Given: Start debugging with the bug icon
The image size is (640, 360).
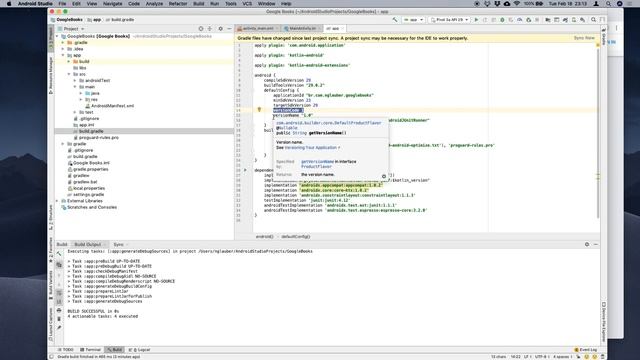Looking at the screenshot, I should point(502,20).
